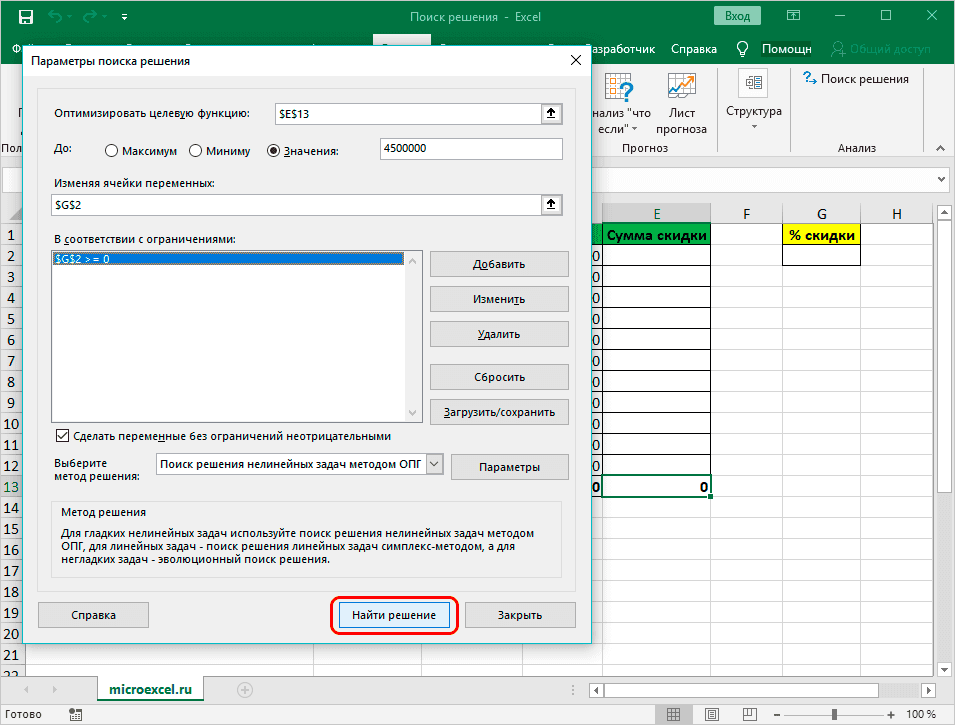The image size is (955, 725).
Task: Collapse dialog using target cell range selector
Action: [x=550, y=114]
